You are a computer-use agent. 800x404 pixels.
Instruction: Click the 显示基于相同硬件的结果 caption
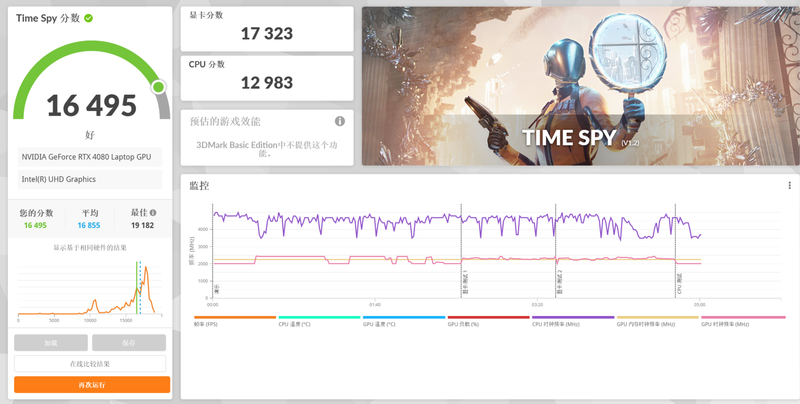tap(90, 248)
